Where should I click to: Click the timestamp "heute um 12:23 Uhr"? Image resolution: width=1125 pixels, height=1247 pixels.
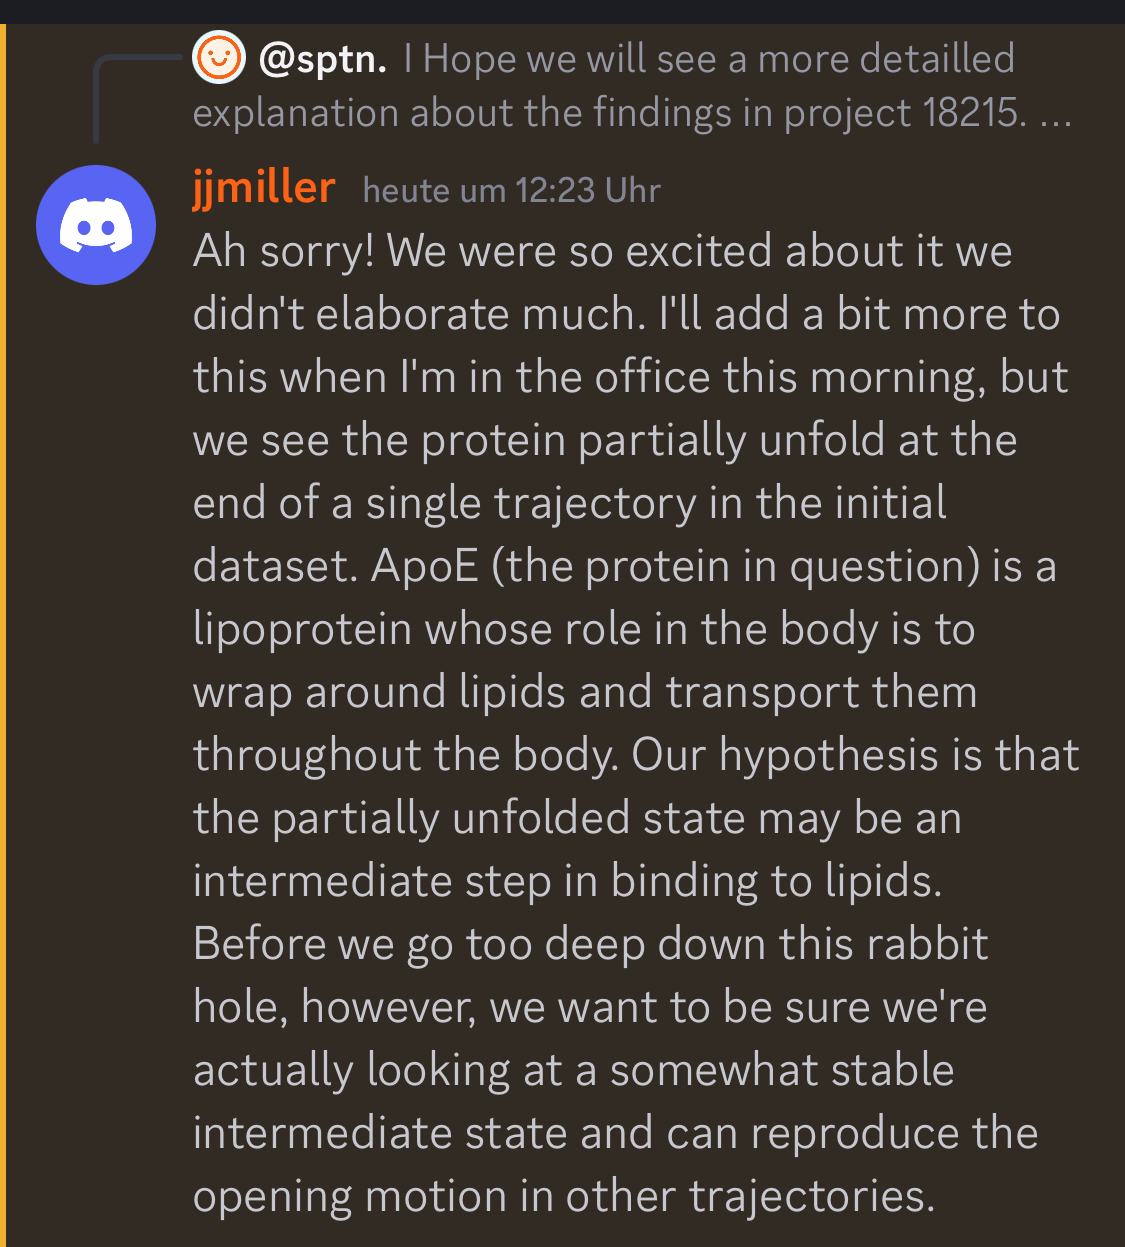coord(511,190)
